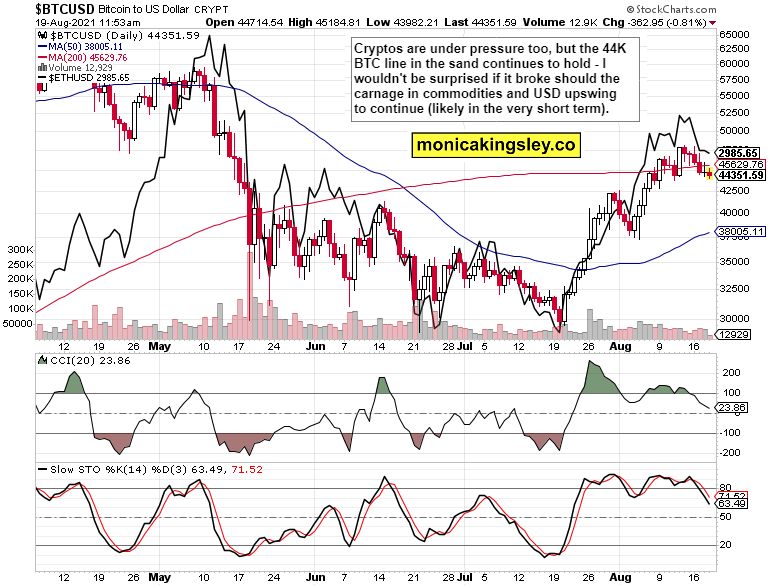Click the yellow-highlighted latest candlestick
The image size is (770, 588).
pos(710,174)
